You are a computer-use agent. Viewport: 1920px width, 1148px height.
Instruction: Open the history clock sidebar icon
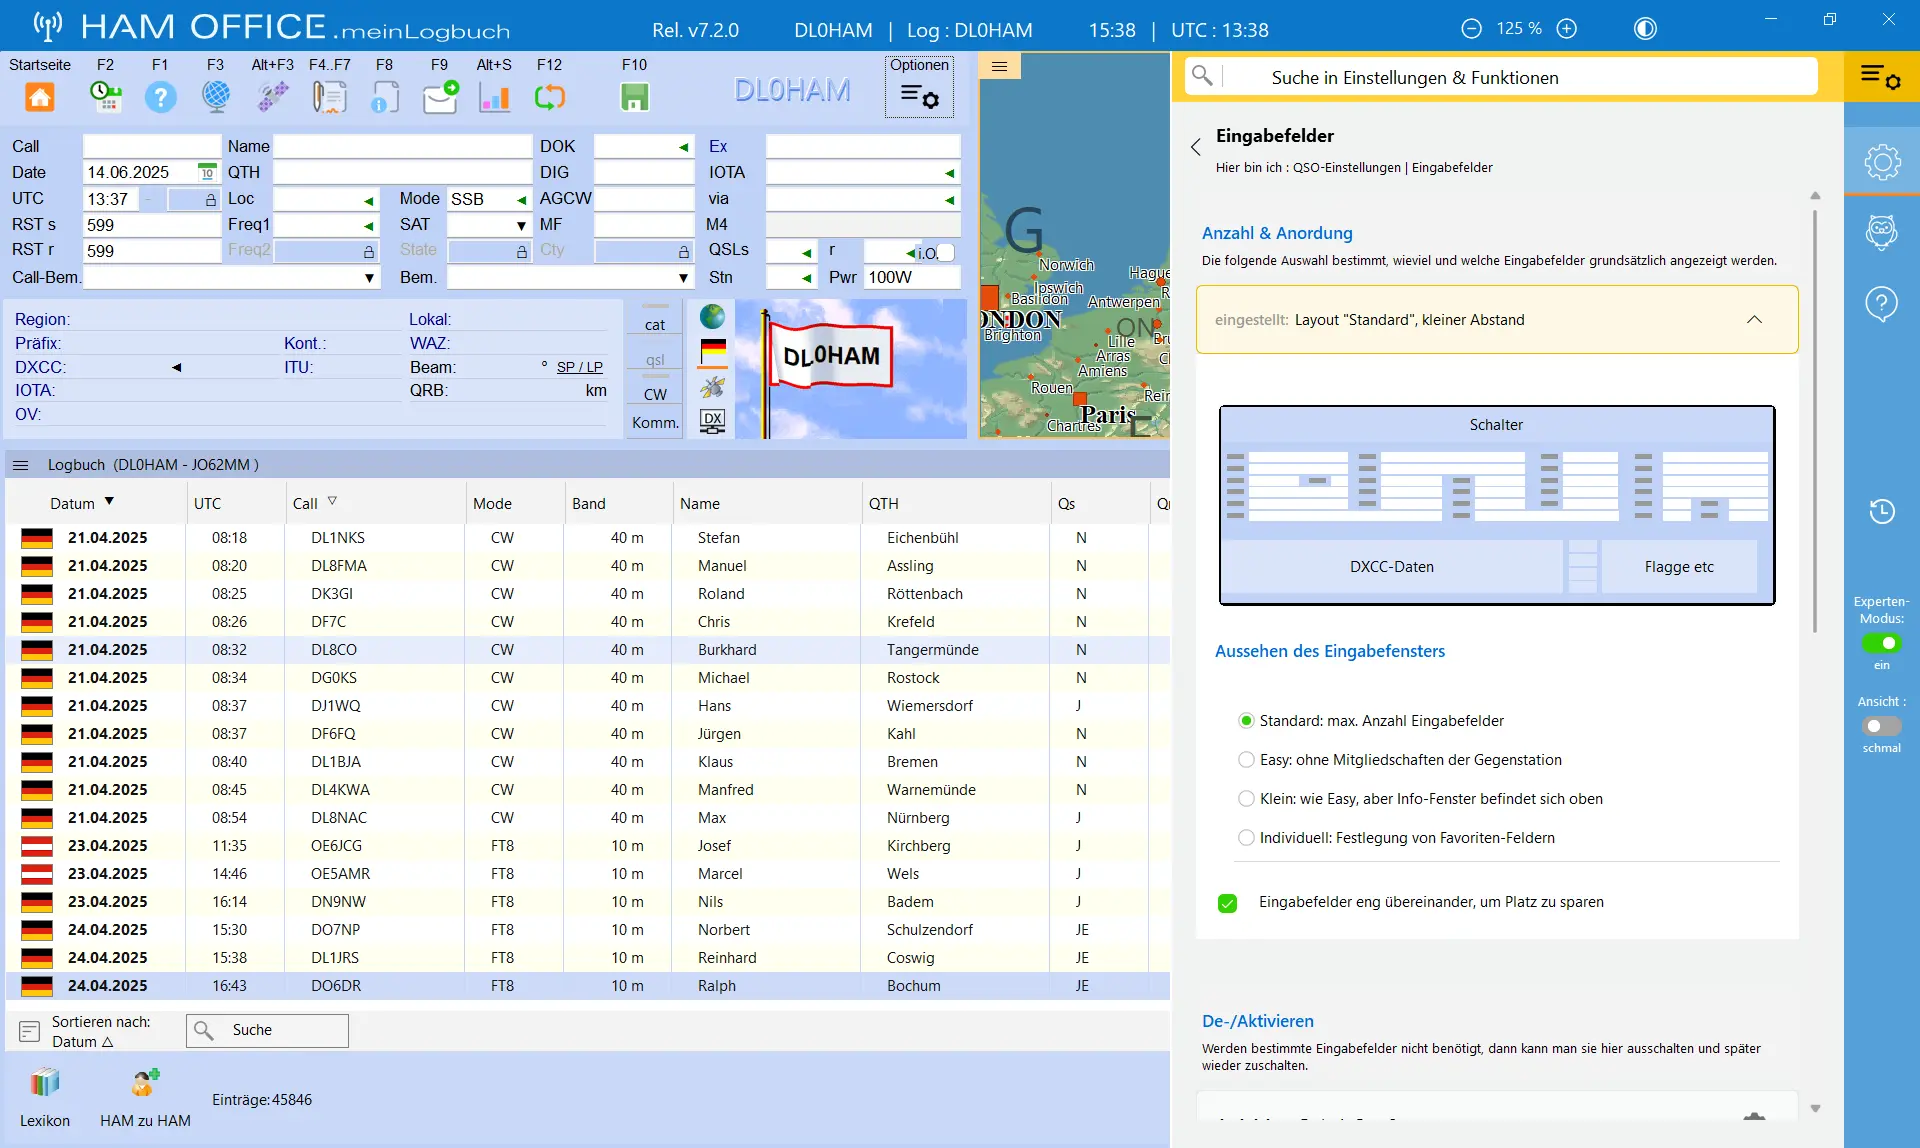pyautogui.click(x=1882, y=511)
